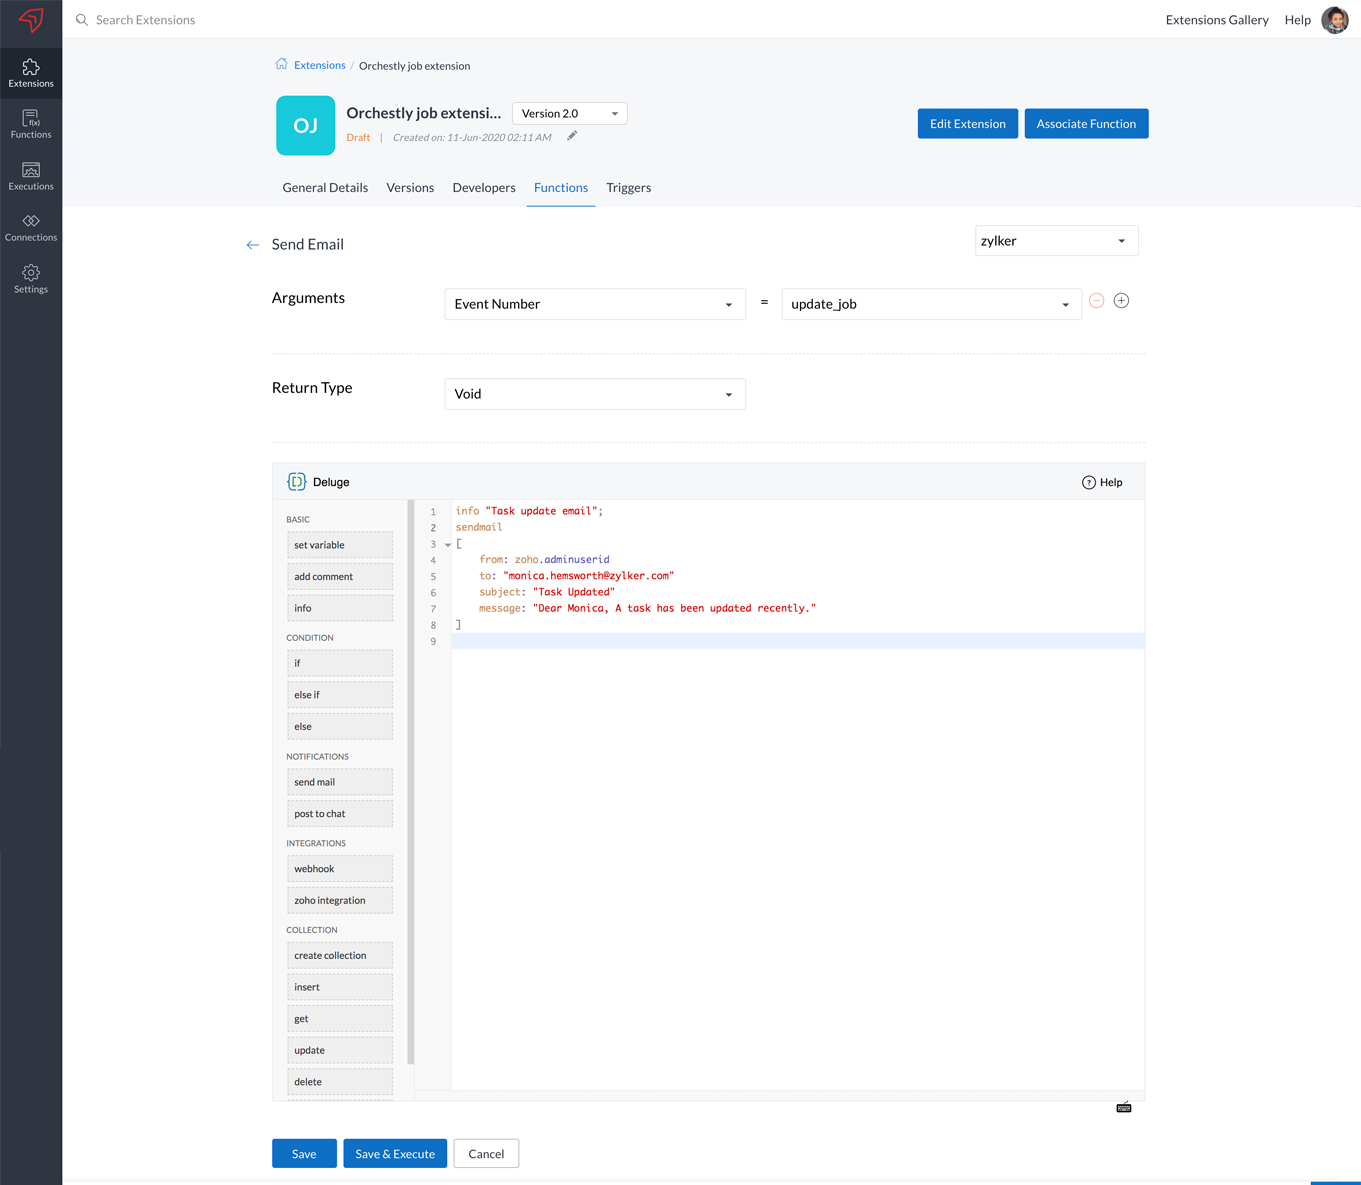This screenshot has width=1361, height=1185.
Task: Open the zylker organization dropdown
Action: pos(1057,241)
